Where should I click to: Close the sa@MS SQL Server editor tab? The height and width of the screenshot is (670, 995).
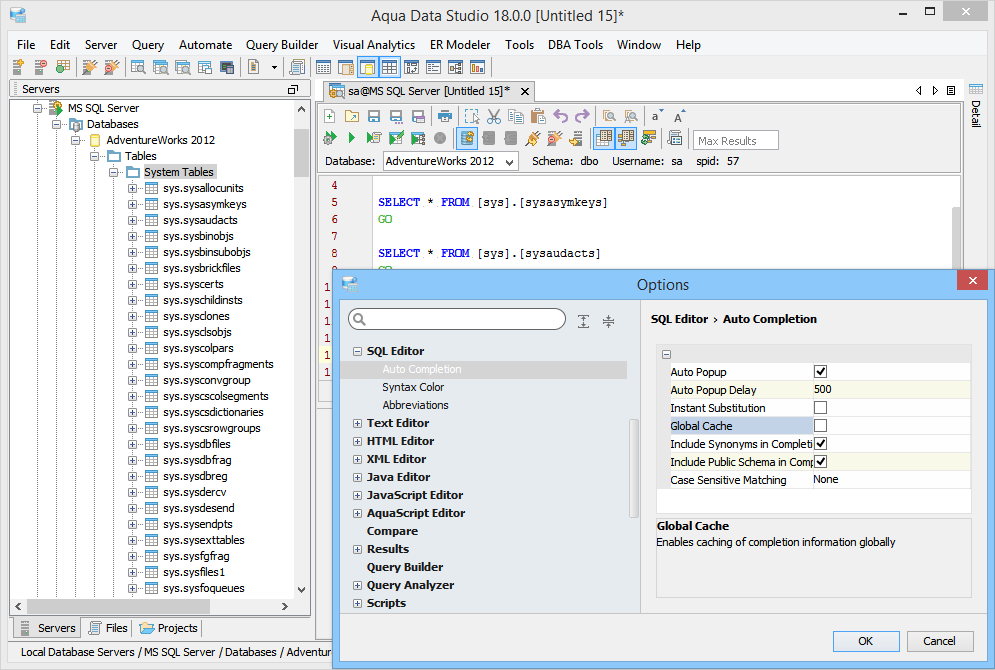525,91
